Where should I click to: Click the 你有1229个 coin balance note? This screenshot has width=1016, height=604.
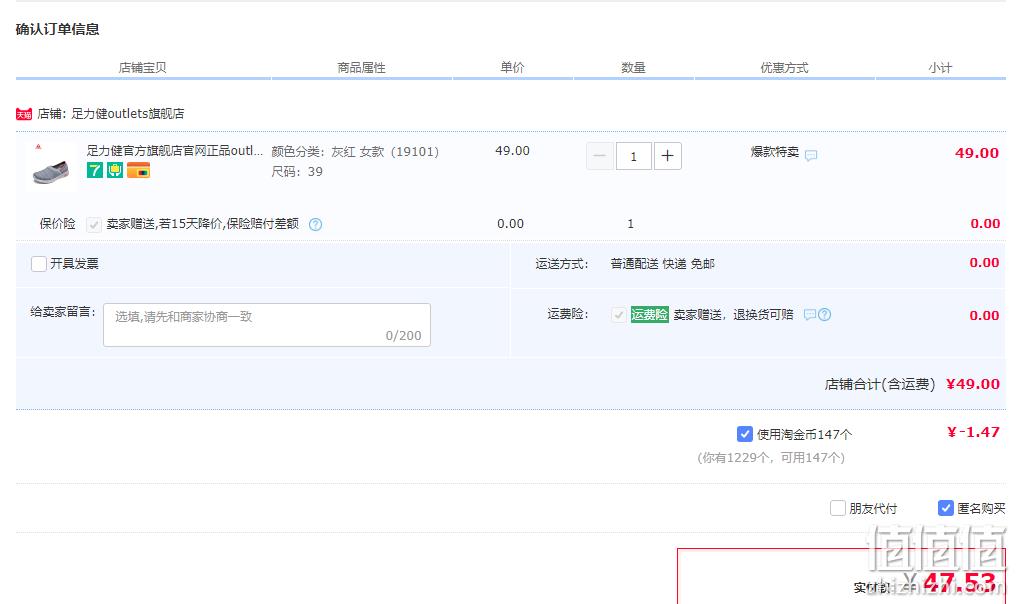(771, 458)
